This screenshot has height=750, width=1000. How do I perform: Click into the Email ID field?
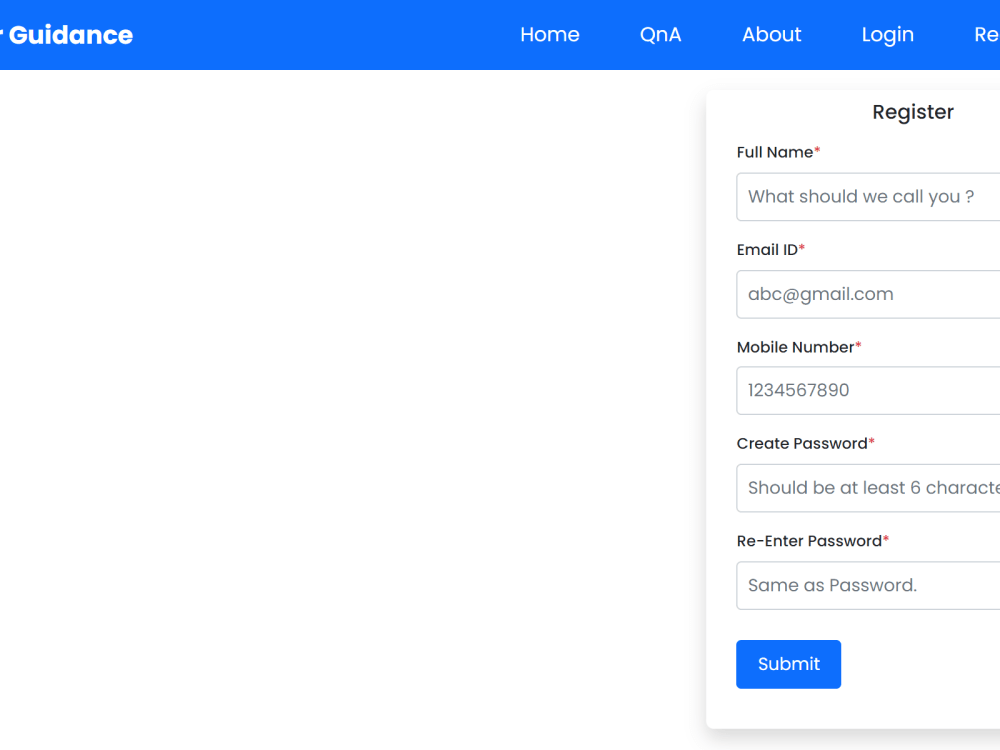(x=868, y=294)
